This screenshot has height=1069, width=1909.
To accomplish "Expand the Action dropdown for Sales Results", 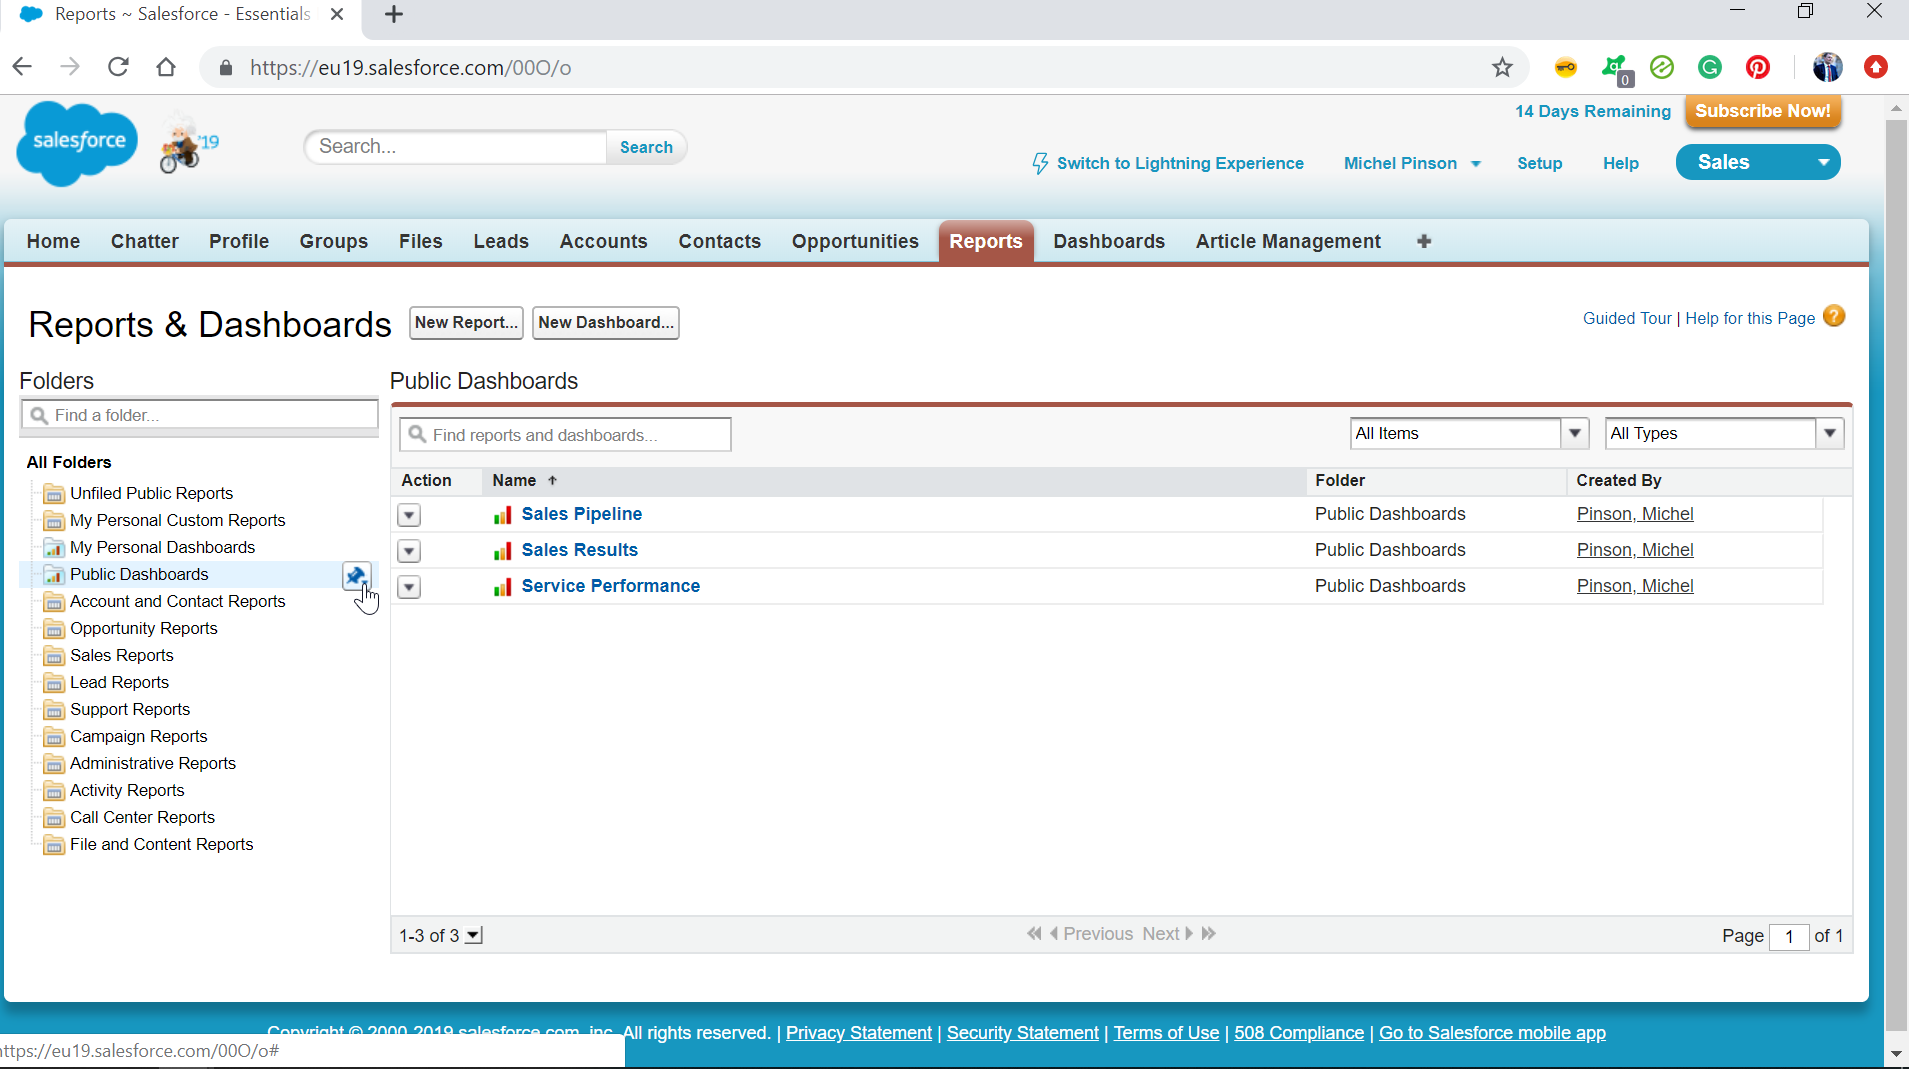I will (408, 550).
